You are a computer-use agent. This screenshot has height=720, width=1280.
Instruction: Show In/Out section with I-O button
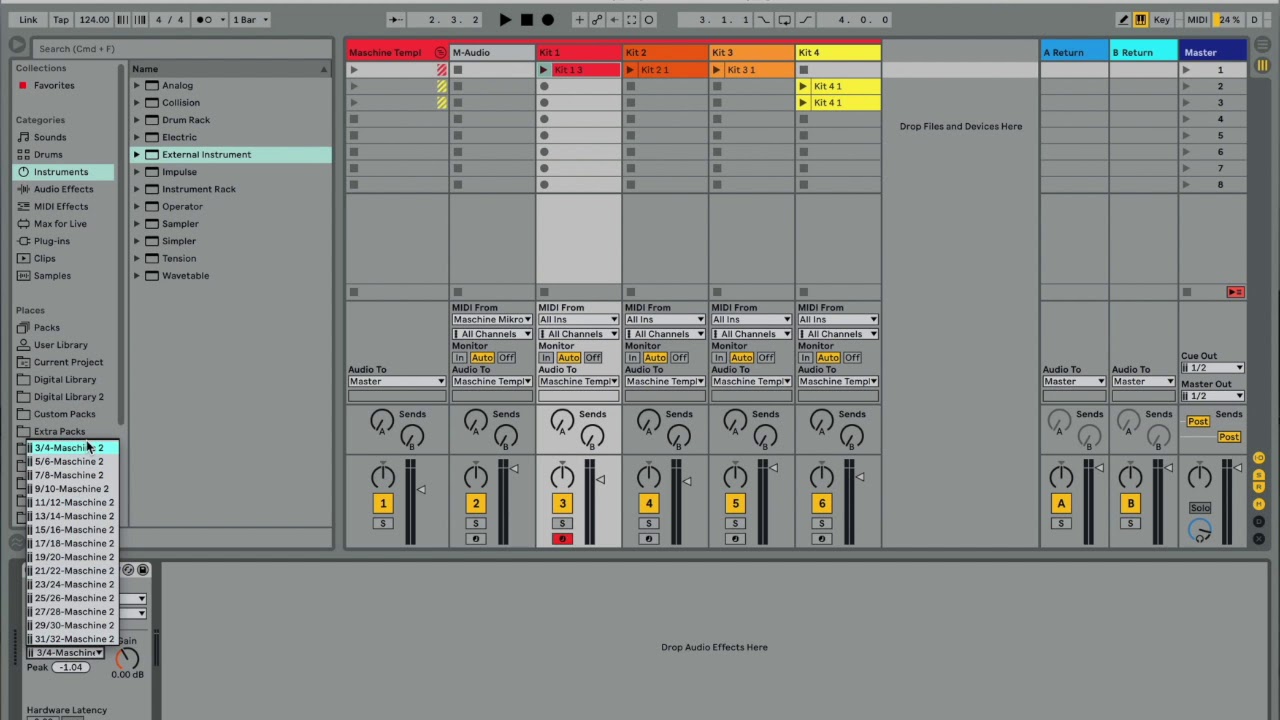(1259, 458)
